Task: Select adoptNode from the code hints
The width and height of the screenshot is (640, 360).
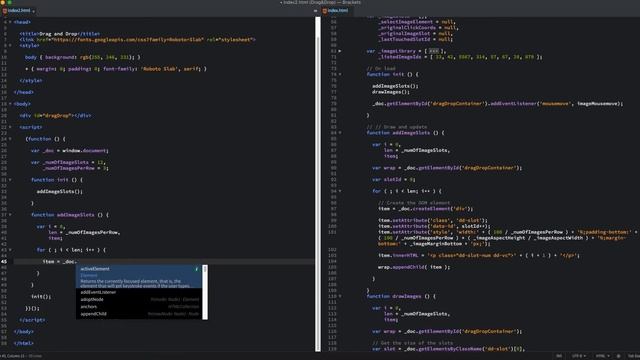Action: coord(139,300)
